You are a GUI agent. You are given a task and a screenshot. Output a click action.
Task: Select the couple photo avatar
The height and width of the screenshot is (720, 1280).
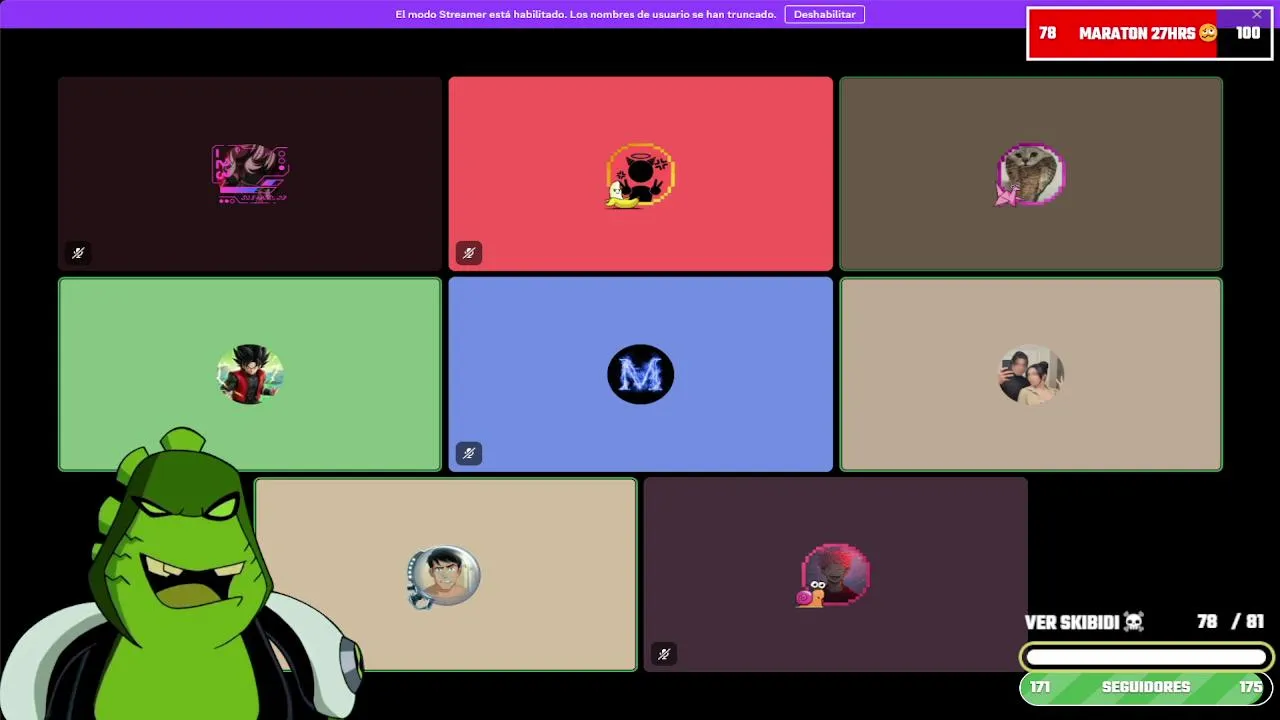(1030, 374)
